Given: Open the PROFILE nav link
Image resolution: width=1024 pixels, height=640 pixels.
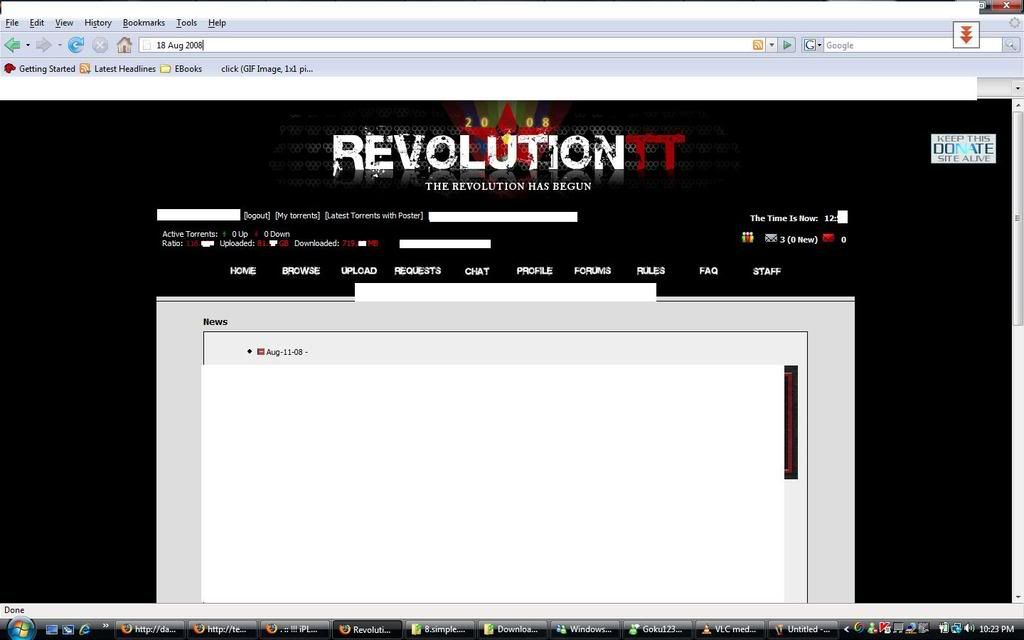Looking at the screenshot, I should [534, 271].
